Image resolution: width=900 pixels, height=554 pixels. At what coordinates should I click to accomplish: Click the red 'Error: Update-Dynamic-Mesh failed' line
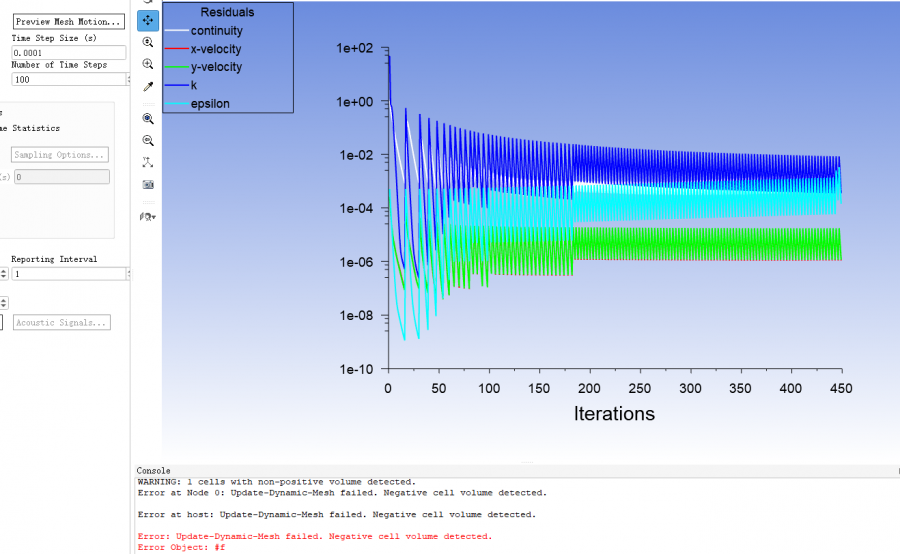tap(315, 536)
